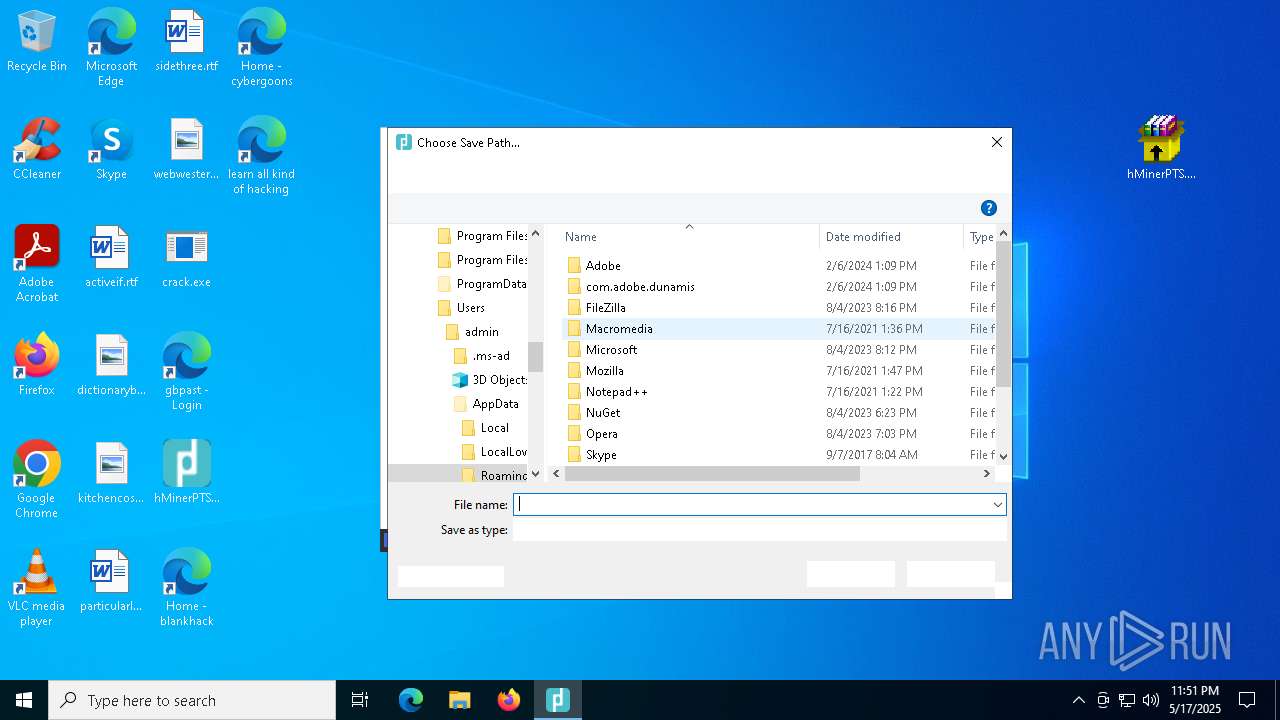Open the Windows Start menu
Viewport: 1280px width, 720px height.
[24, 700]
